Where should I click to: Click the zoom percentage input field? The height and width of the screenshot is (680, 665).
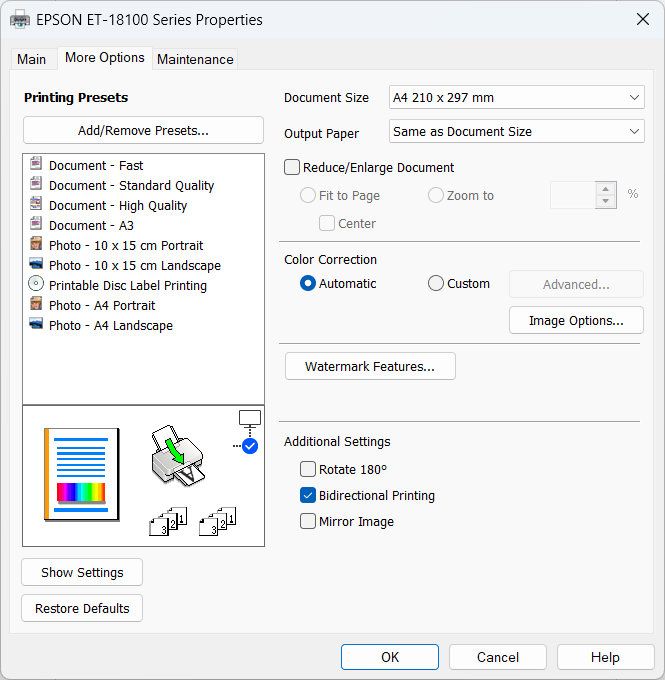(x=573, y=195)
